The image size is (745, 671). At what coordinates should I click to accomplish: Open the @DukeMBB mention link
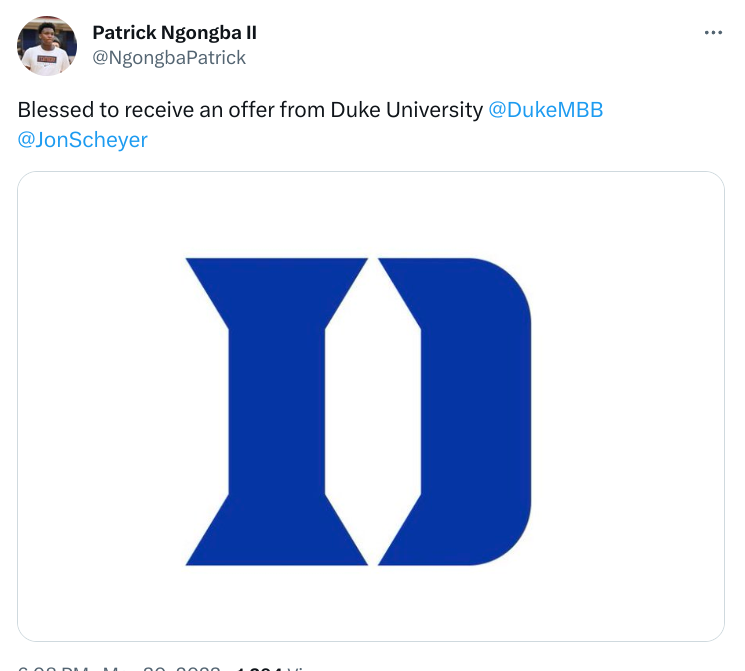[x=546, y=110]
